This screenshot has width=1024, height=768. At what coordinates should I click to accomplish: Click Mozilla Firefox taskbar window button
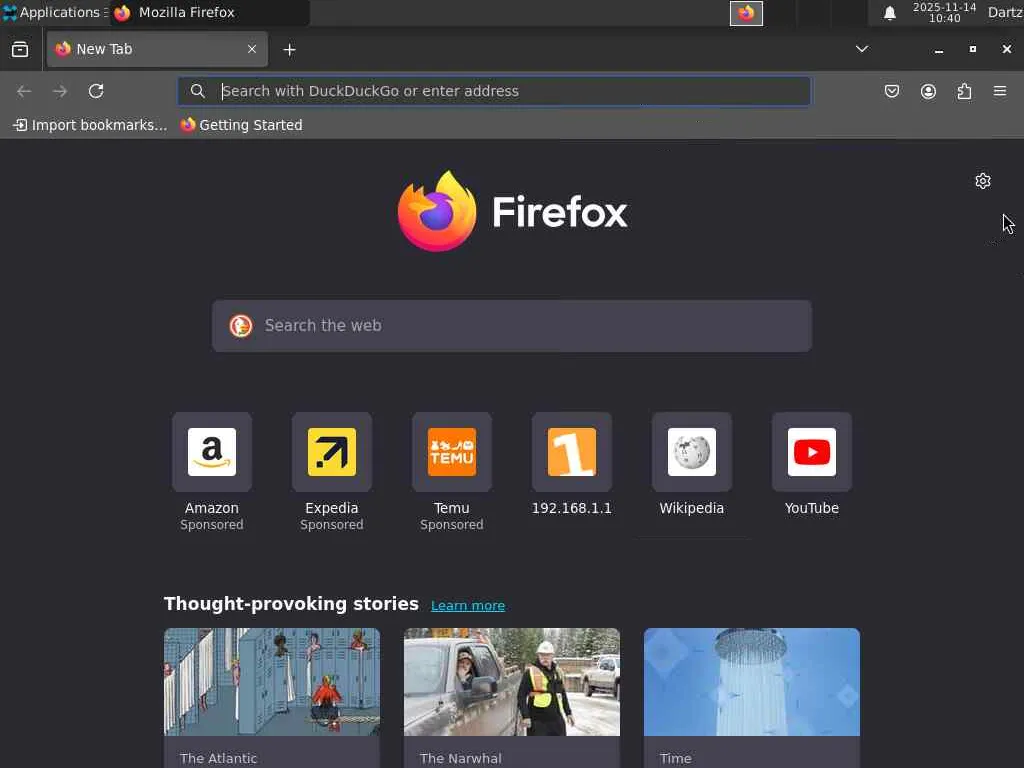209,12
